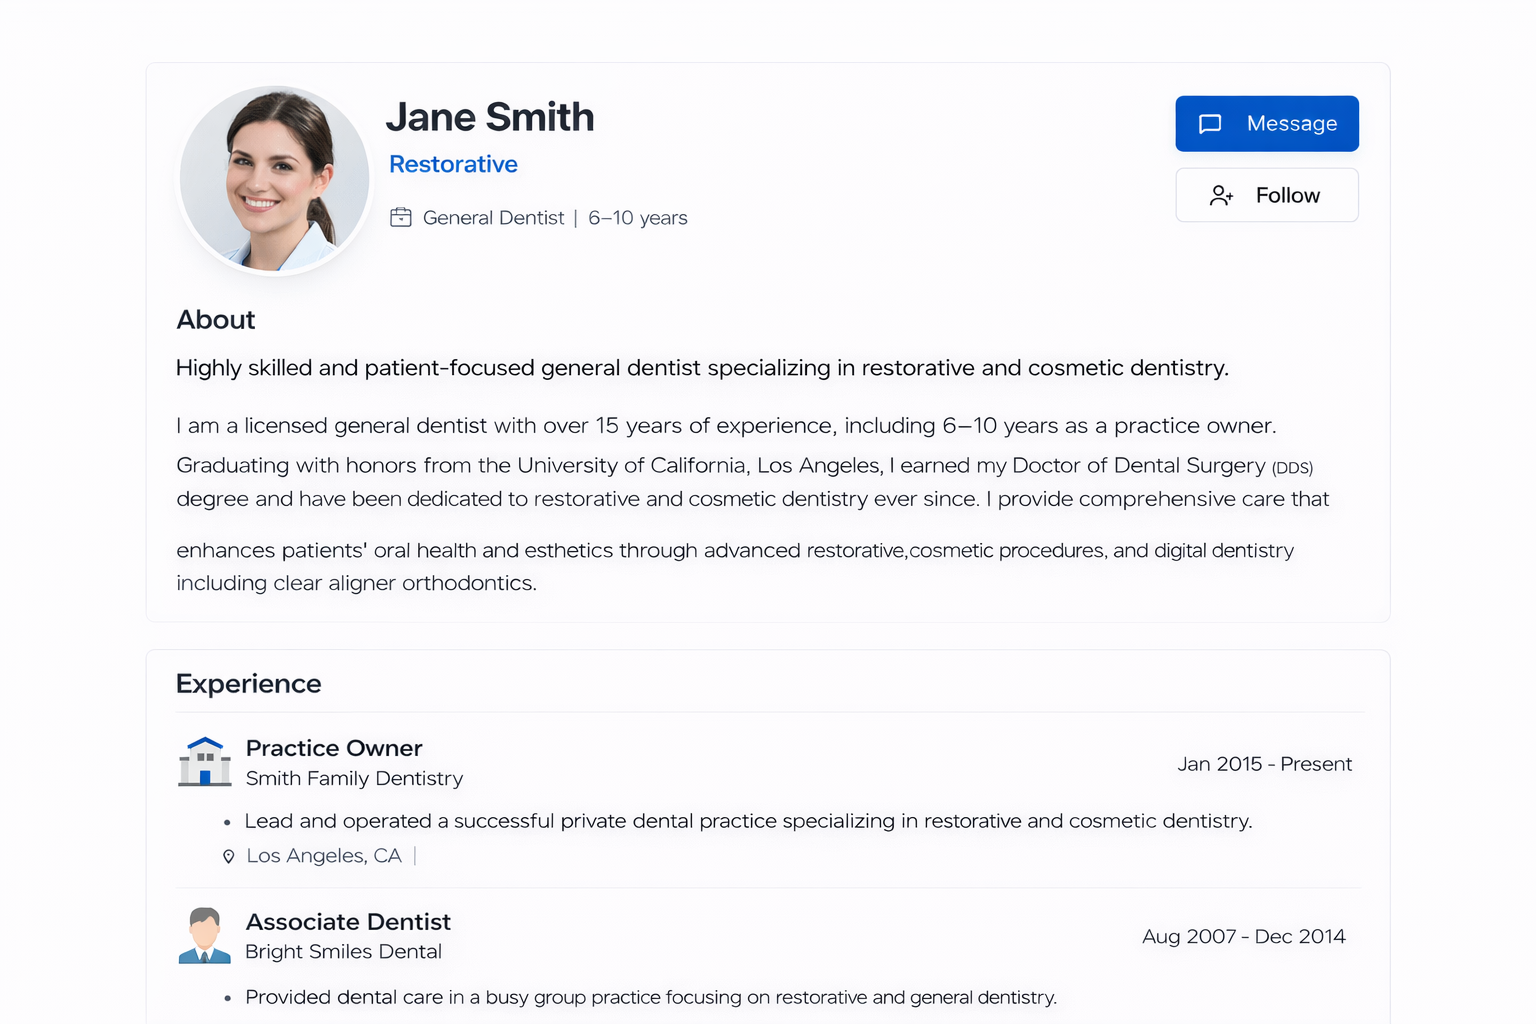Viewport: 1536px width, 1024px height.
Task: Click the chat bubble icon on Message button
Action: (x=1210, y=123)
